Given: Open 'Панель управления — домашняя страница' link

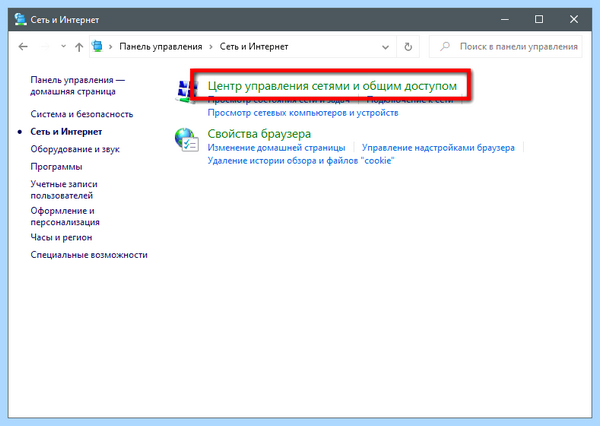Looking at the screenshot, I should click(x=78, y=86).
